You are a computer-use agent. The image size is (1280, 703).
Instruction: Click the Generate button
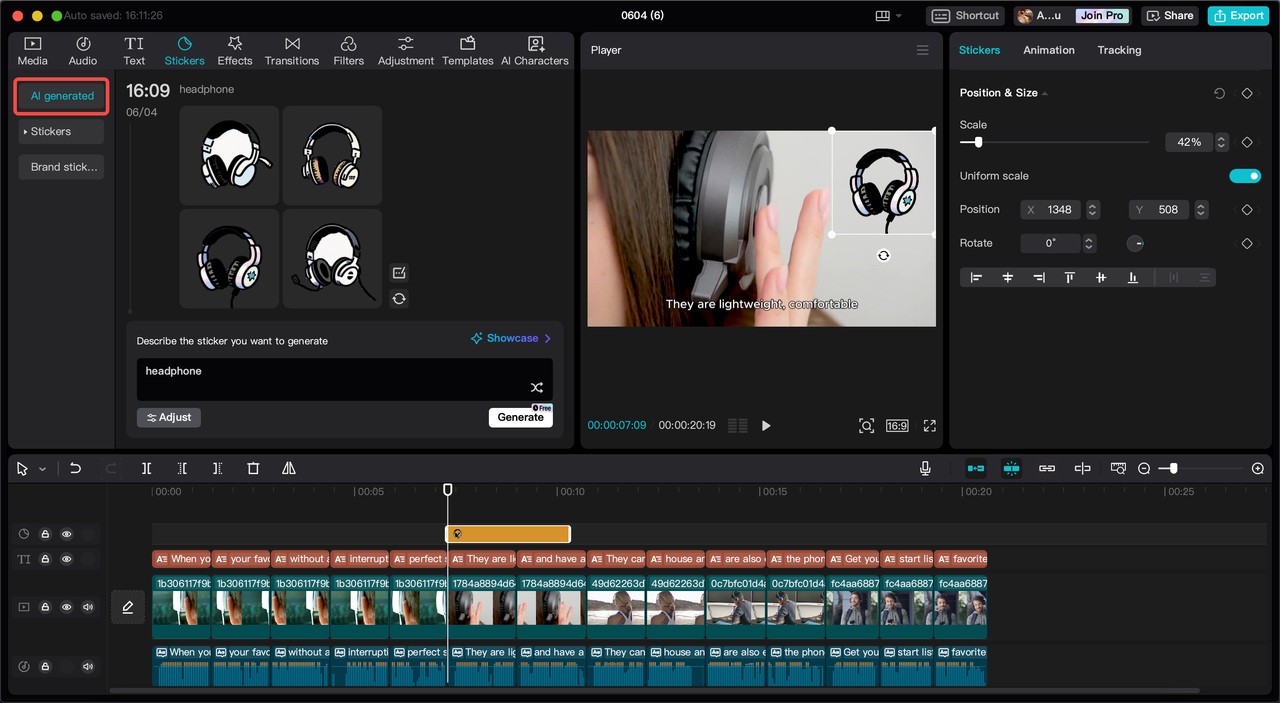520,417
